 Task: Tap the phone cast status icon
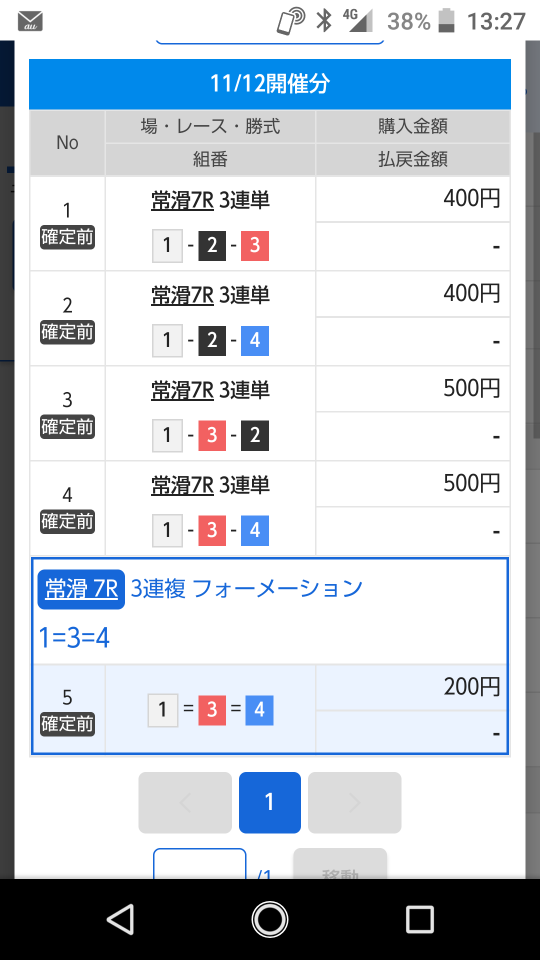[290, 21]
